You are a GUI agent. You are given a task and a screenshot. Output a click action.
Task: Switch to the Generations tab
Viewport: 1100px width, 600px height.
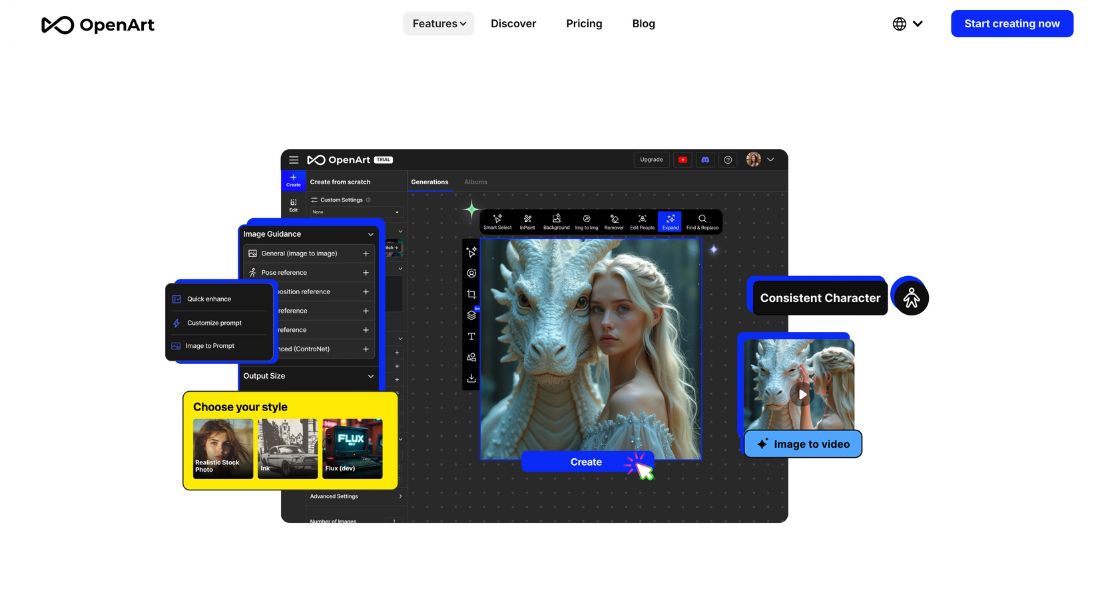pos(429,182)
